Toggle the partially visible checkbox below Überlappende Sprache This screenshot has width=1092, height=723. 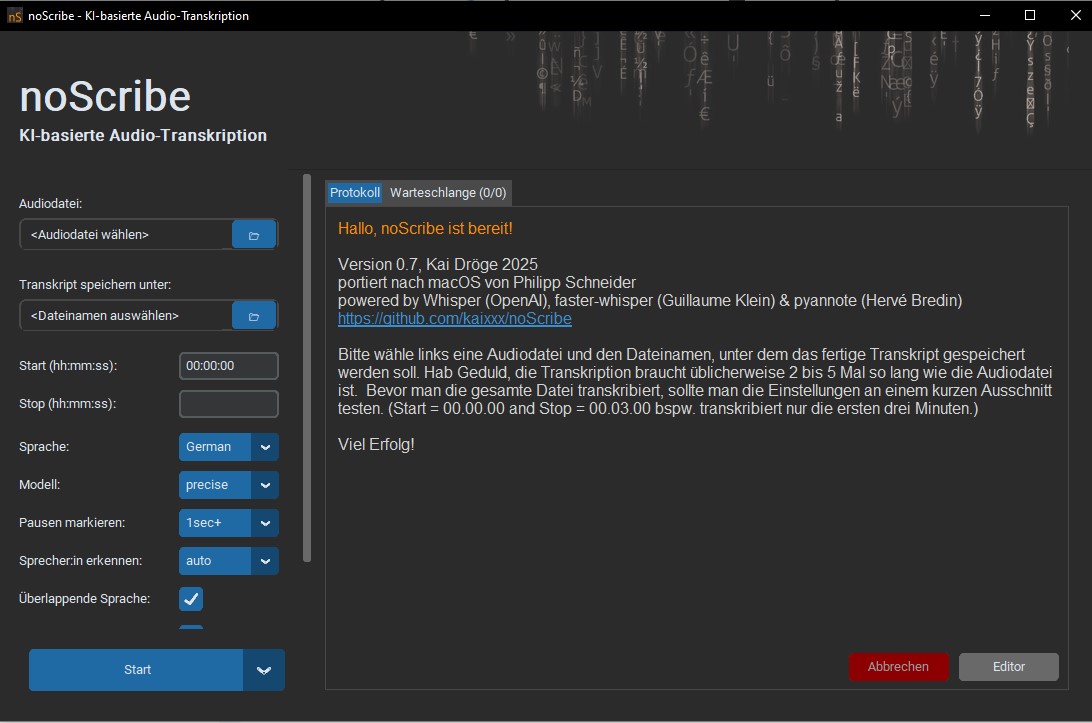click(x=191, y=629)
